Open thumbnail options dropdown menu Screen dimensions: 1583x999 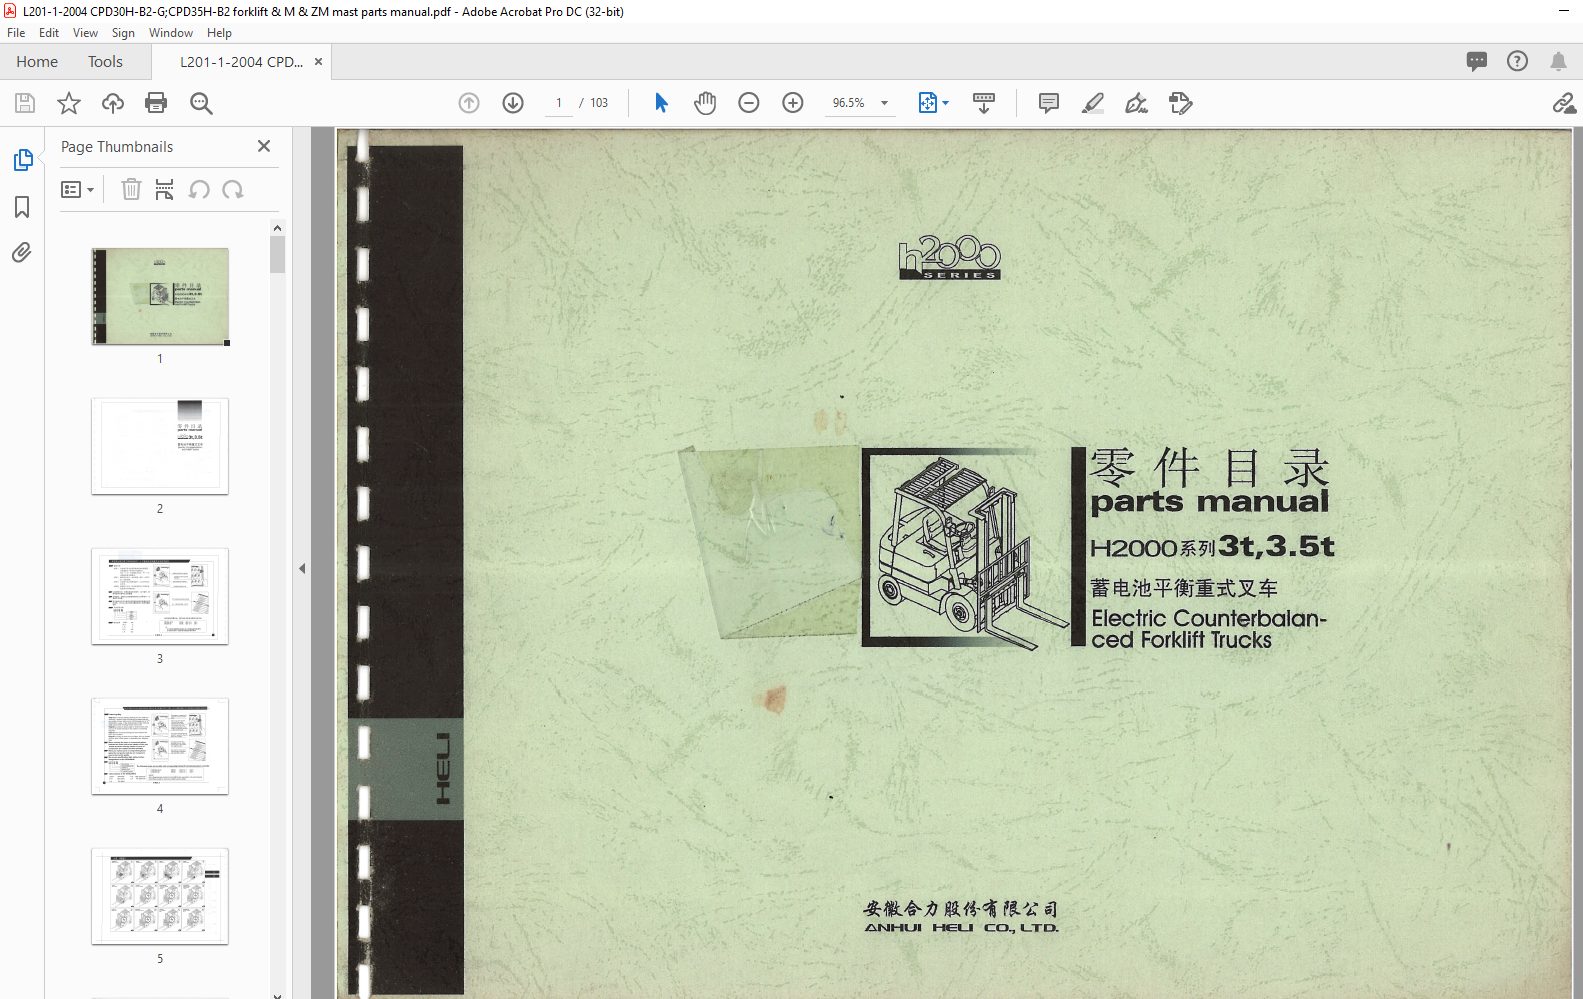coord(77,189)
